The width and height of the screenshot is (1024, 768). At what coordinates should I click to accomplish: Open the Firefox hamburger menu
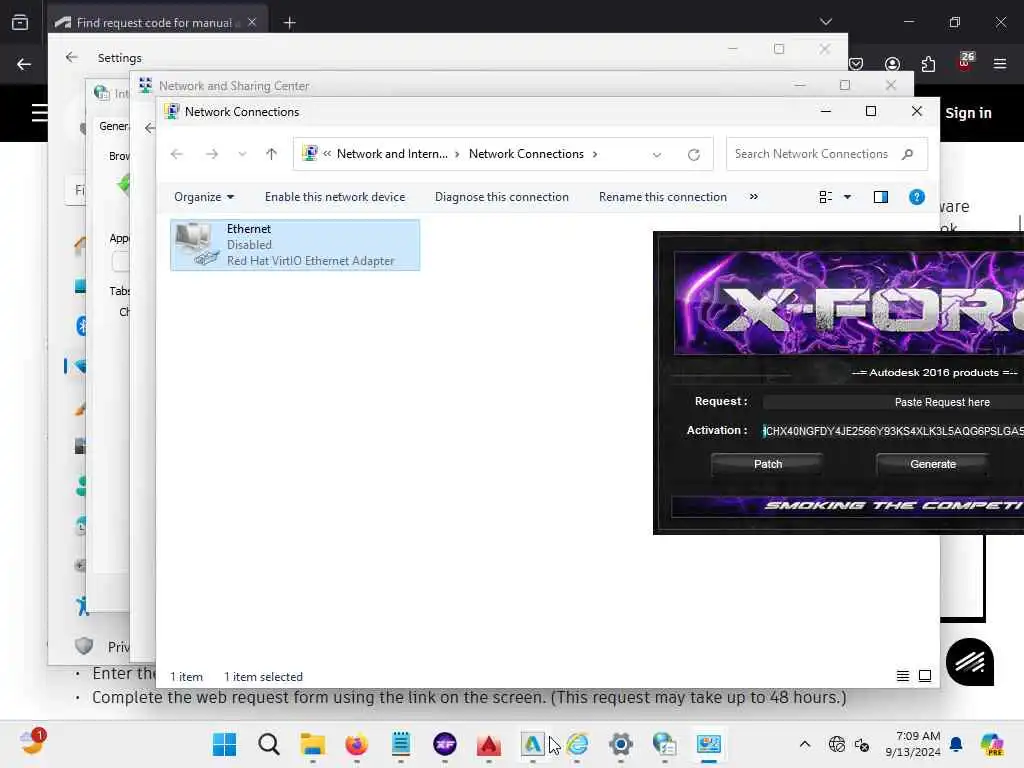click(x=1000, y=64)
